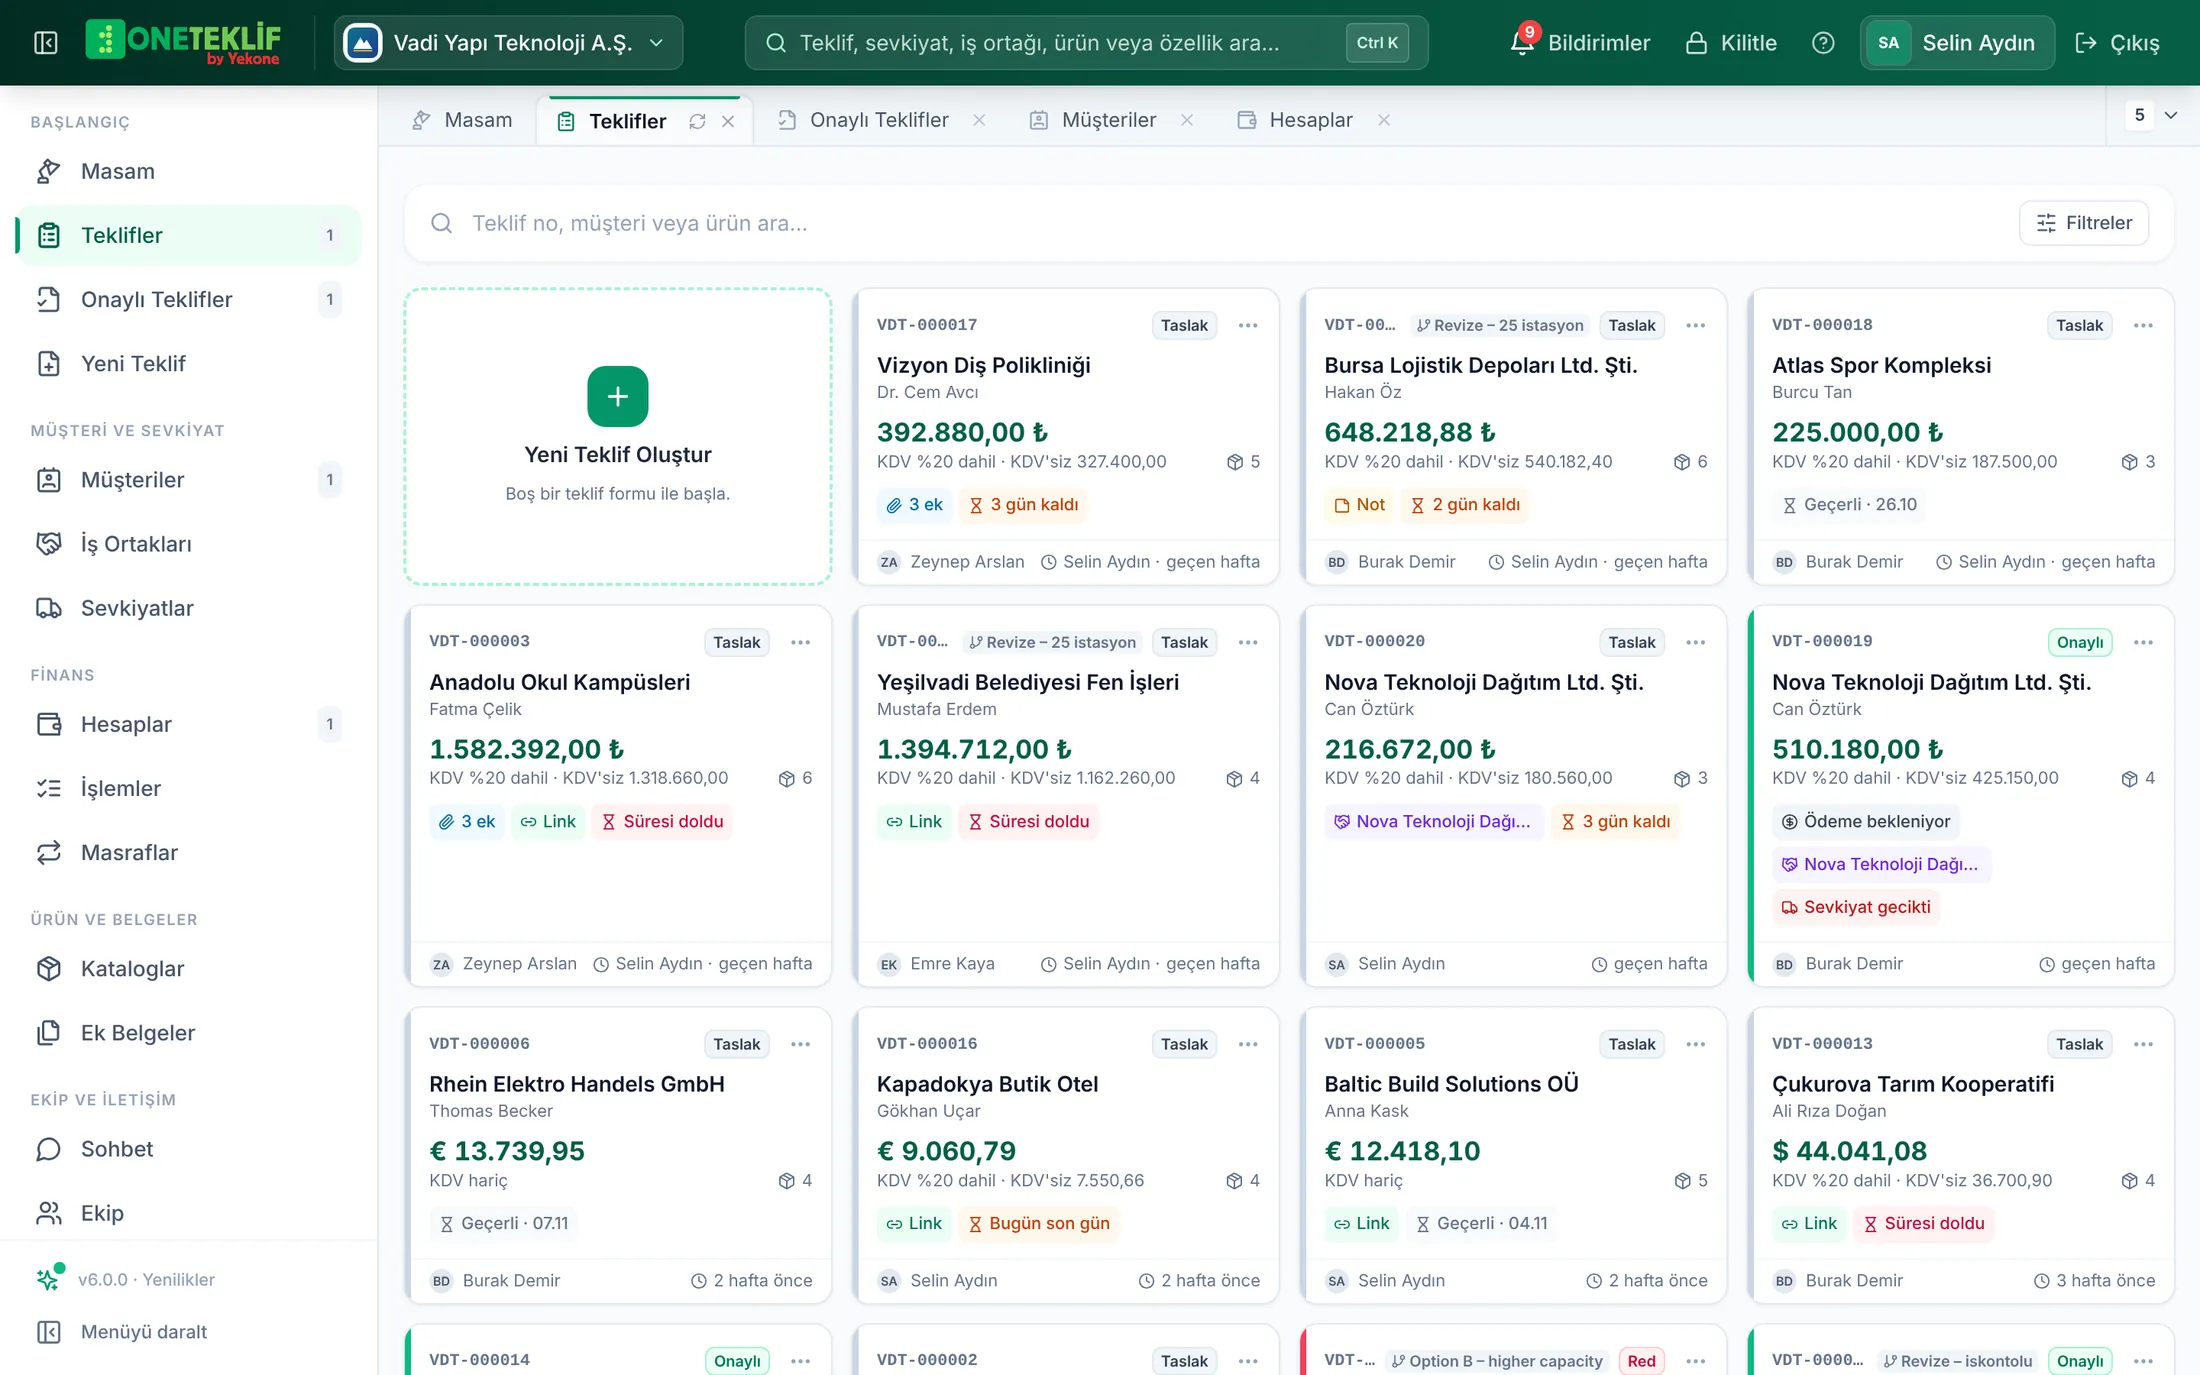Image resolution: width=2200 pixels, height=1375 pixels.
Task: Close the Müşteriler tab
Action: (1187, 120)
